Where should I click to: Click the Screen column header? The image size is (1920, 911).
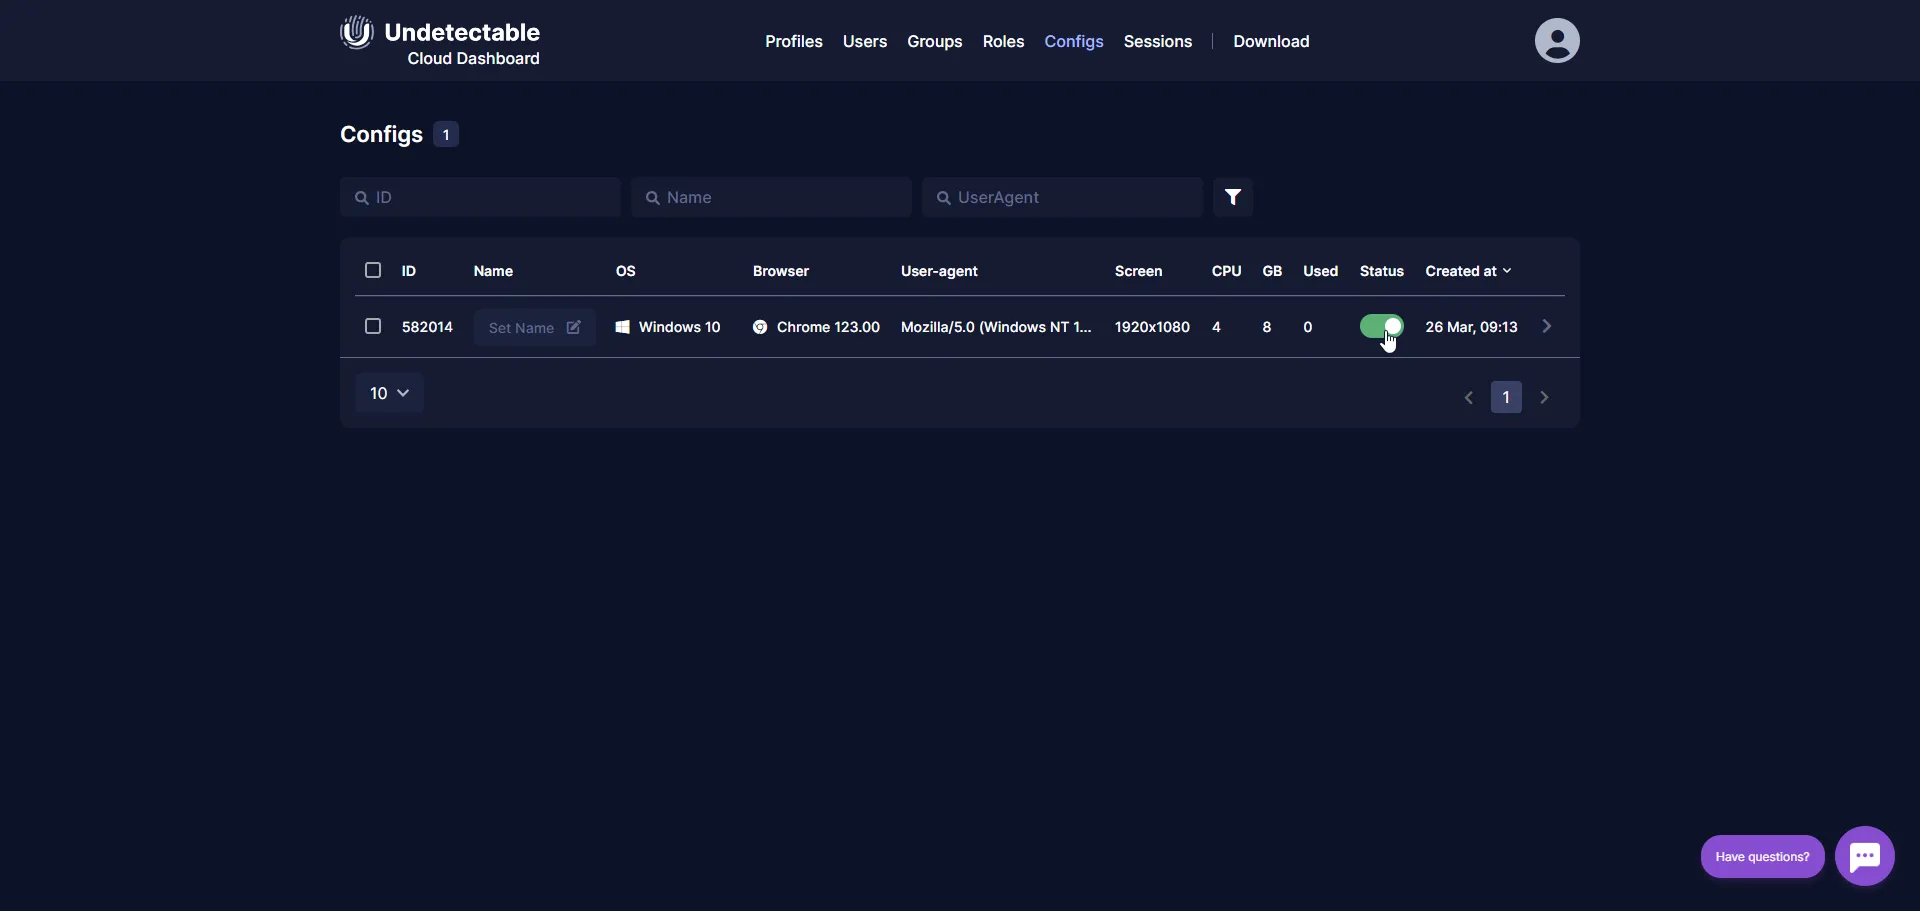(x=1138, y=271)
